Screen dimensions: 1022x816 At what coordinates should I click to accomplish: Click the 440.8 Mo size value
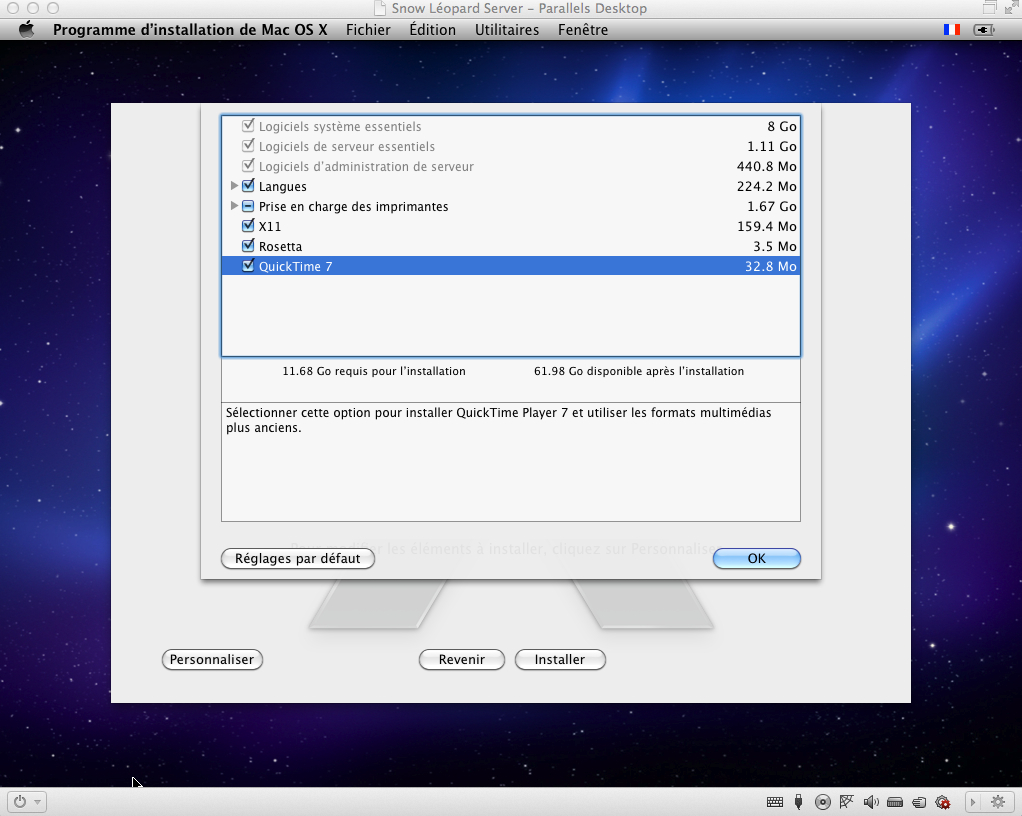point(766,166)
